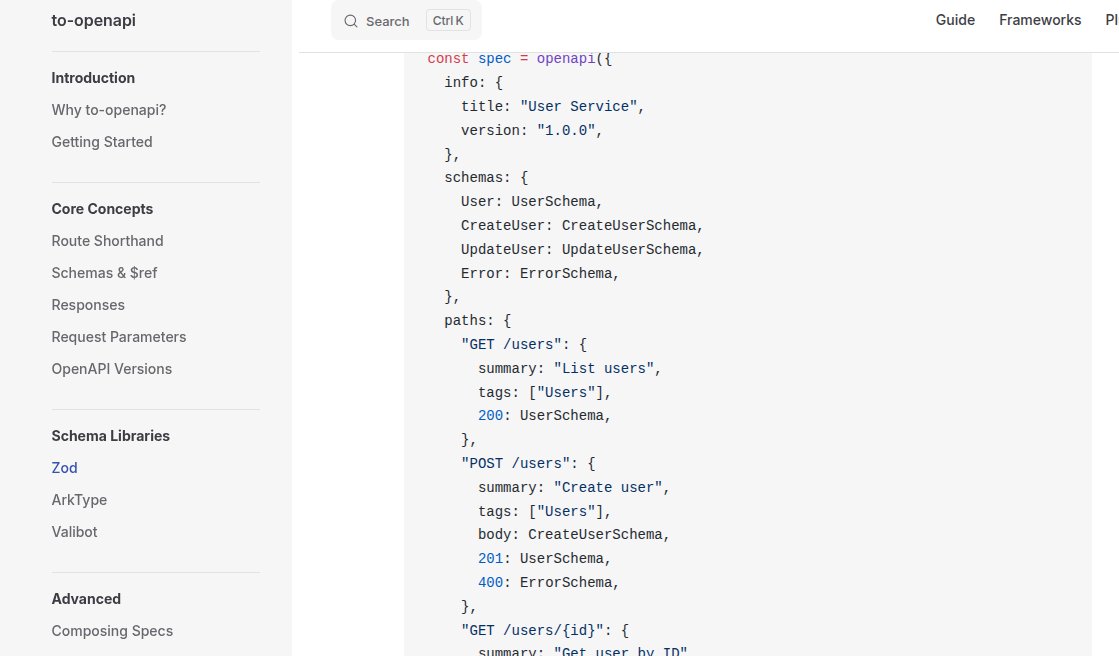Screen dimensions: 1119x656
Task: Click 'Error: ErrorSchema,' code line
Action: (x=540, y=273)
